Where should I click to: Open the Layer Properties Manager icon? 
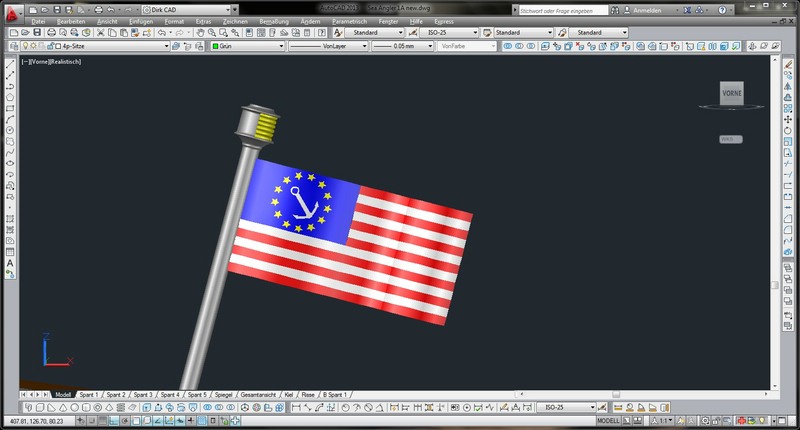tap(14, 46)
